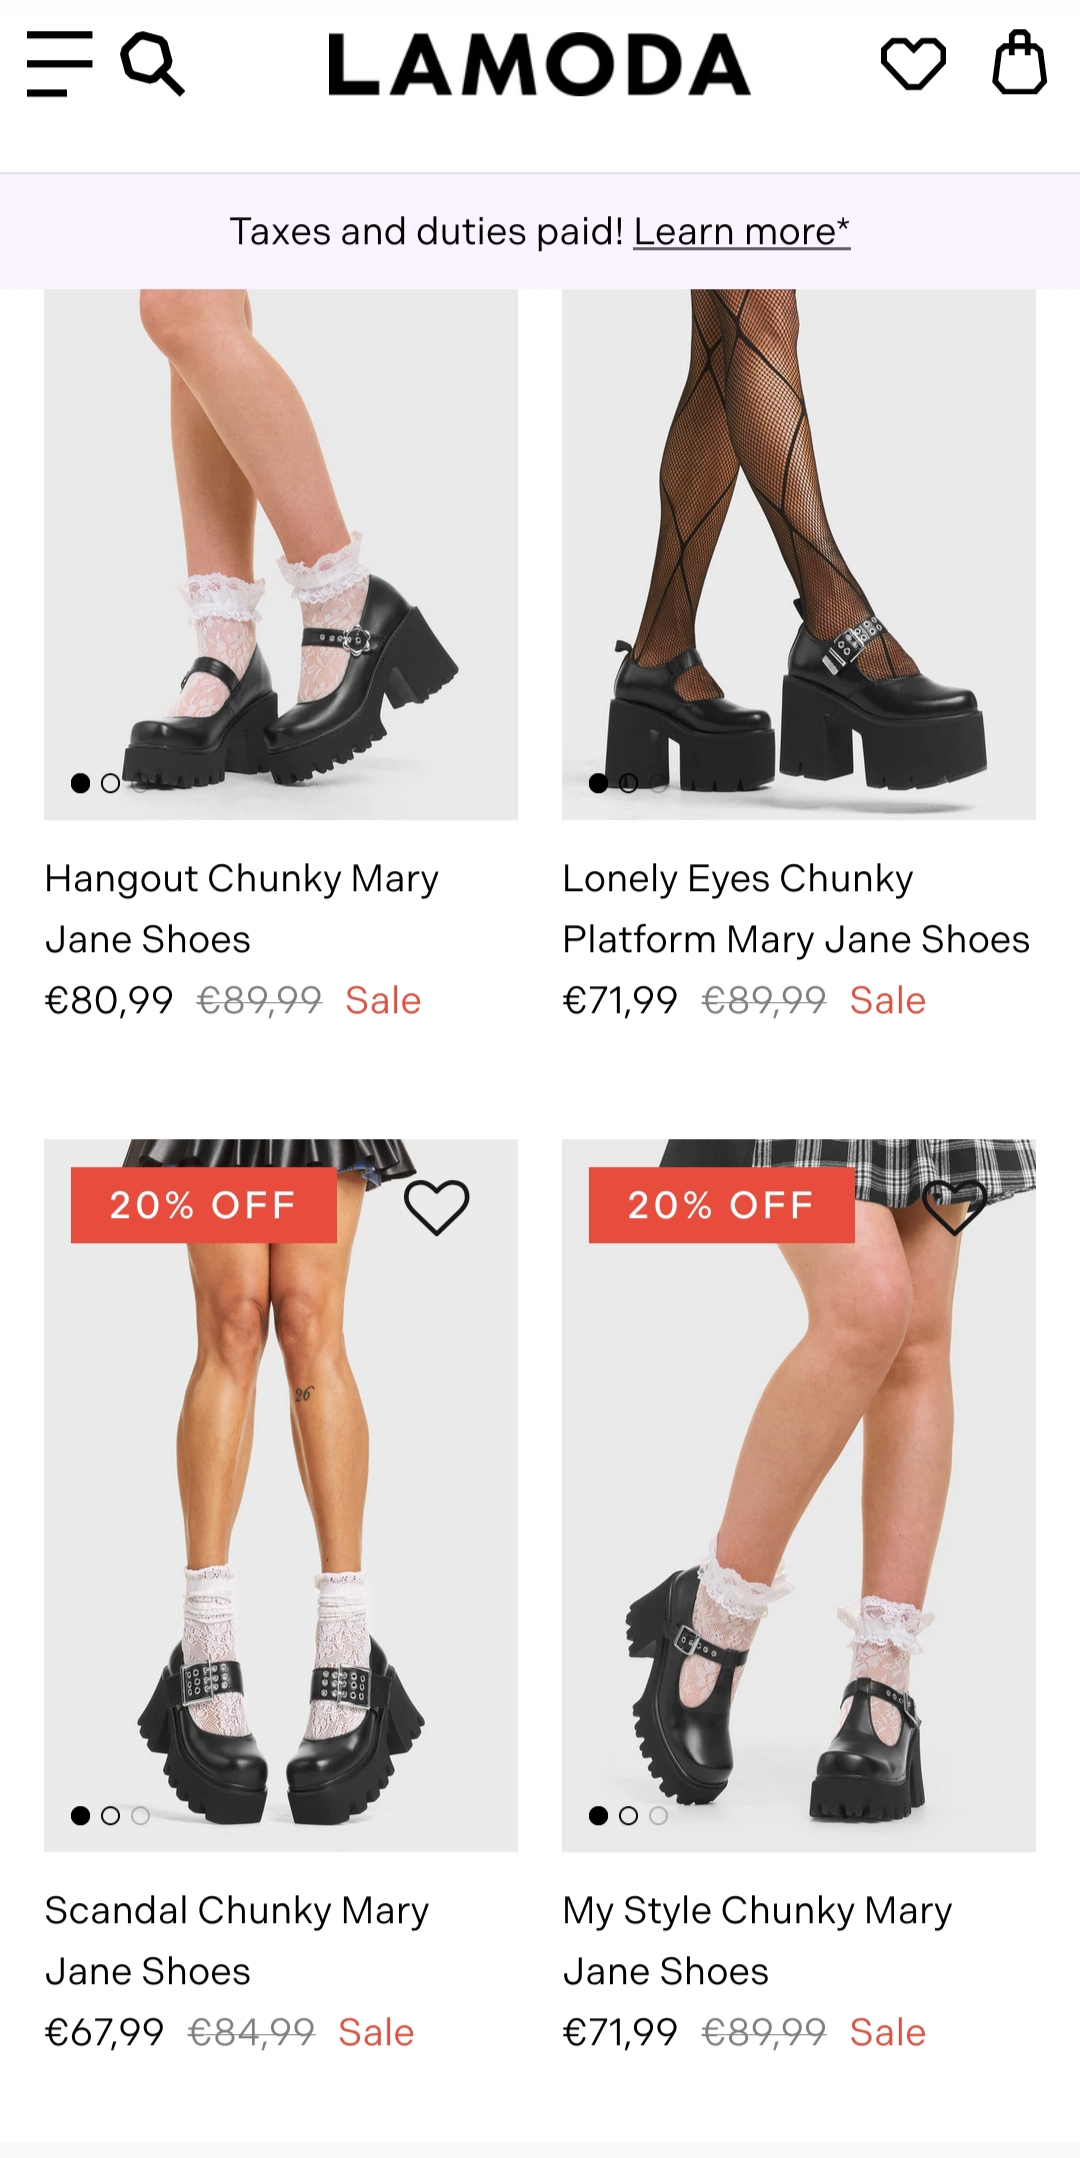Screen dimensions: 1080x2158
Task: Add Scandal Chunky Mary Jane to wishlist
Action: tap(436, 1207)
